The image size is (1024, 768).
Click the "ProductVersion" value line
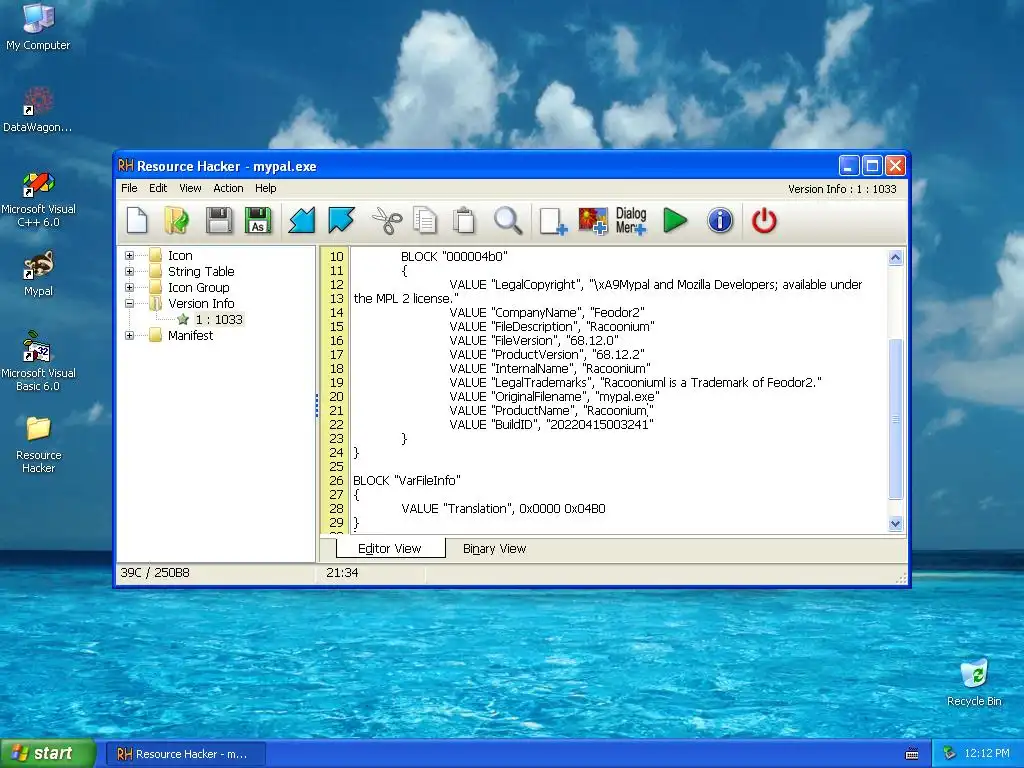[547, 355]
